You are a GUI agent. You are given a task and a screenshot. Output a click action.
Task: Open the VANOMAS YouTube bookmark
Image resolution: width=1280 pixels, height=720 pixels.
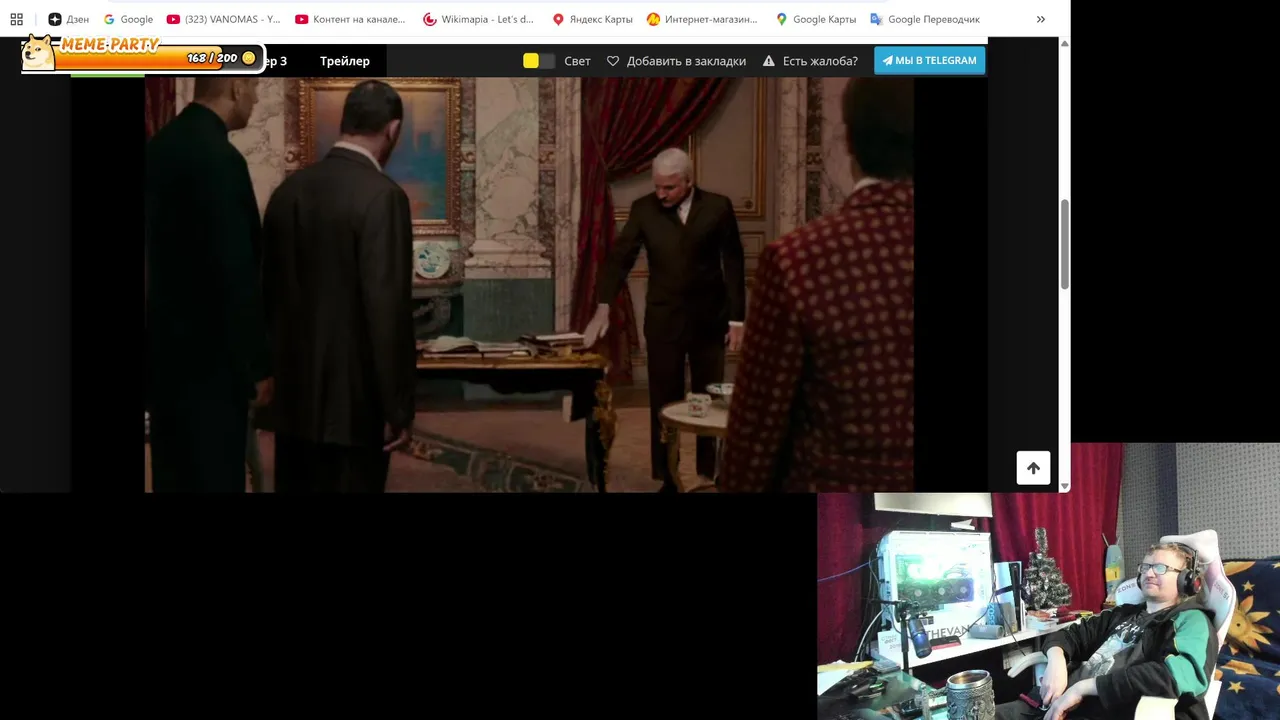click(223, 19)
